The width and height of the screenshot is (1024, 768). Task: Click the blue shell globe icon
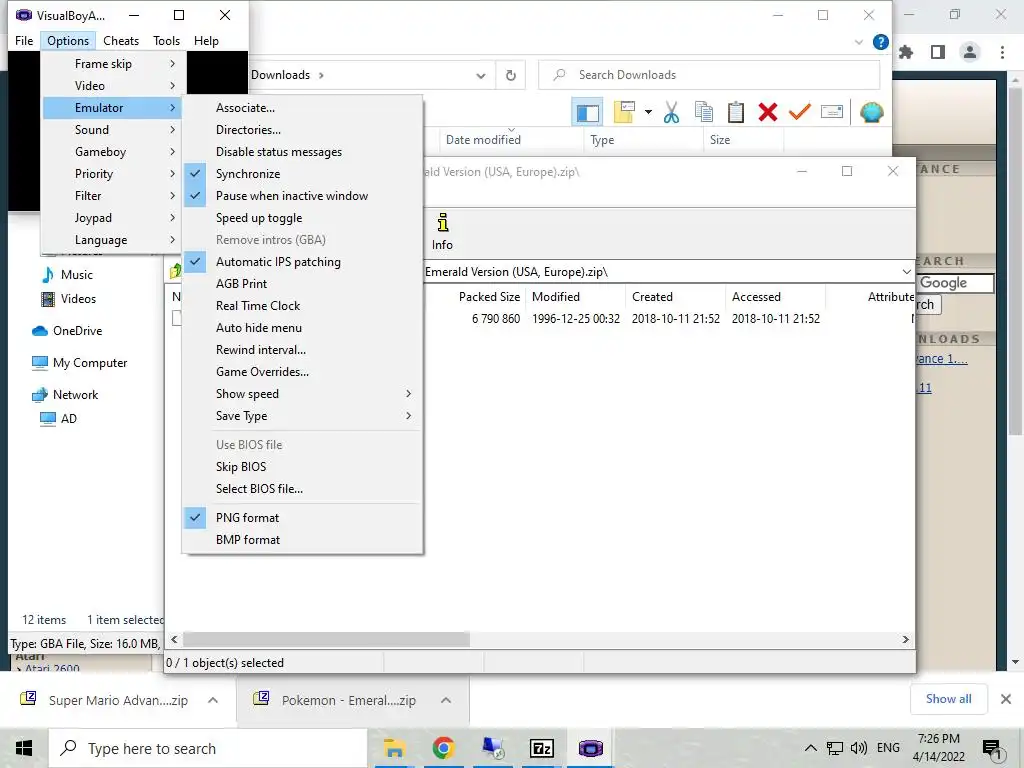[x=871, y=112]
